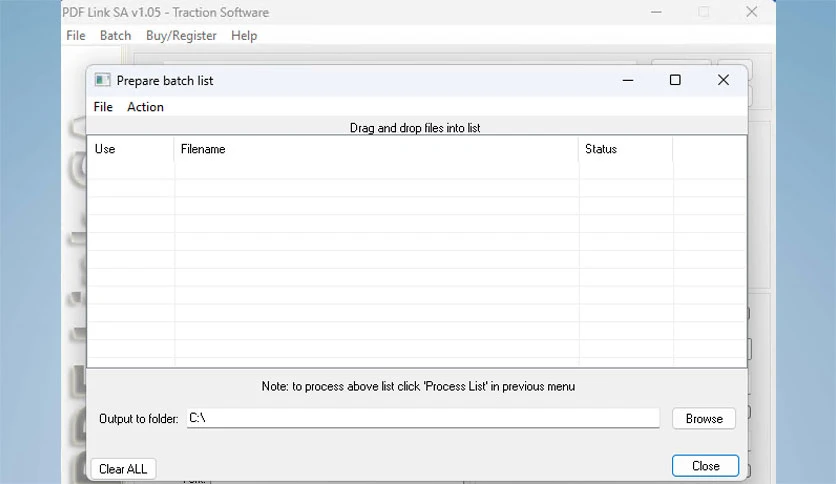Click the Browse button
Image resolution: width=836 pixels, height=484 pixels.
[704, 419]
